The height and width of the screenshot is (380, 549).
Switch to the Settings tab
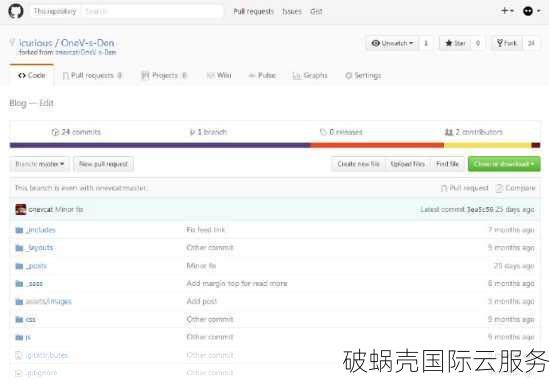tap(363, 75)
